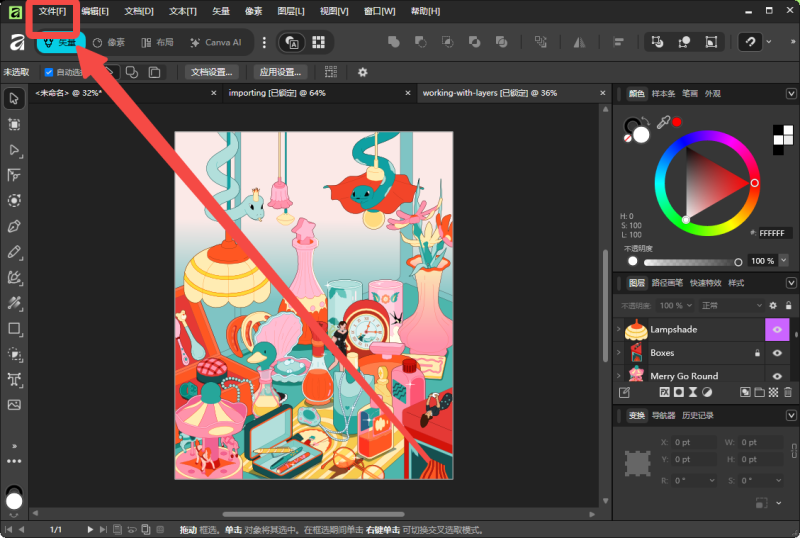Switch to the 布局 studio
800x538 pixels.
click(158, 42)
